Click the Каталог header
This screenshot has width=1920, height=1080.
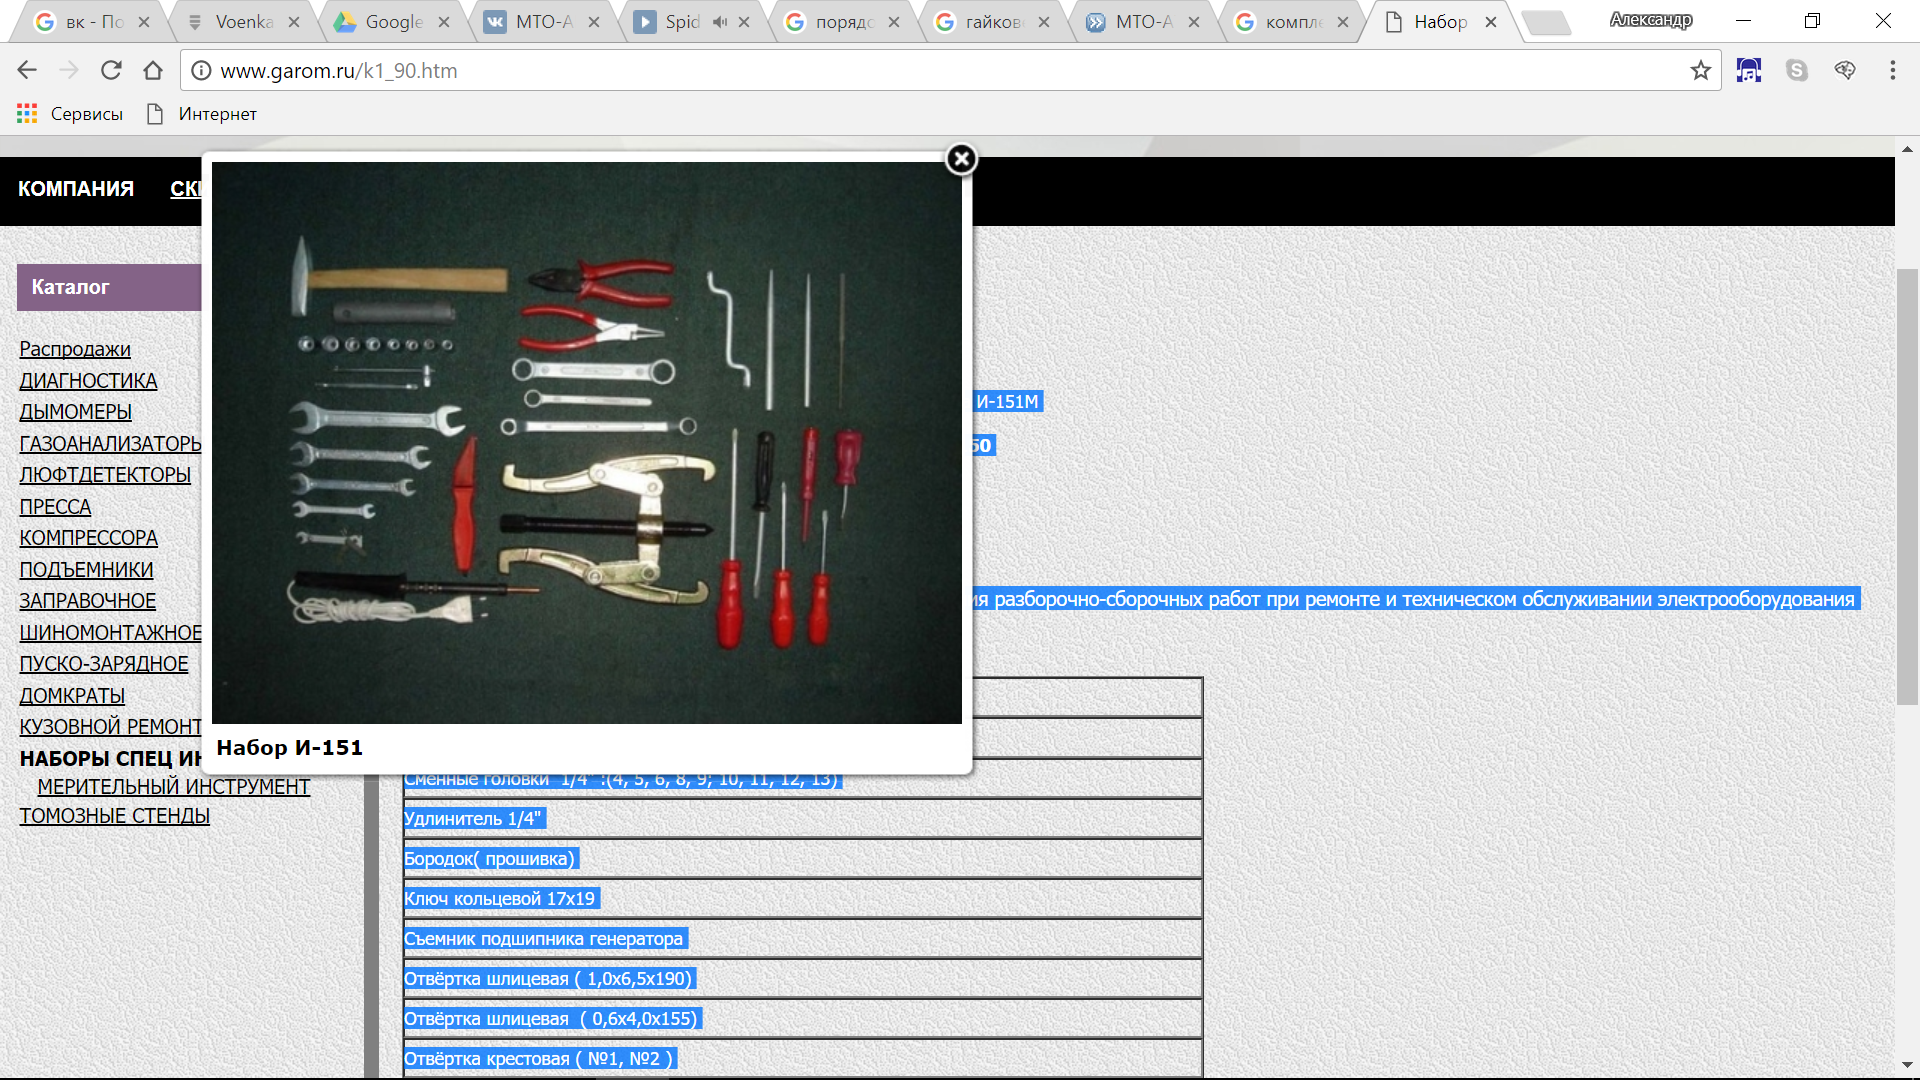(x=109, y=287)
